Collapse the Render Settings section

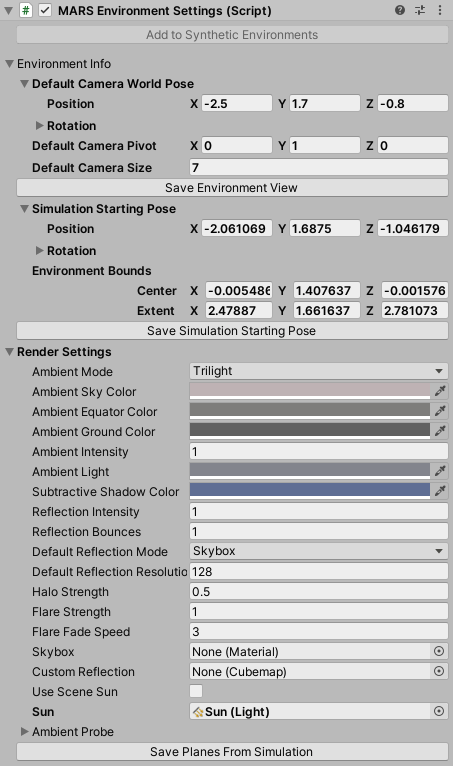pyautogui.click(x=9, y=352)
